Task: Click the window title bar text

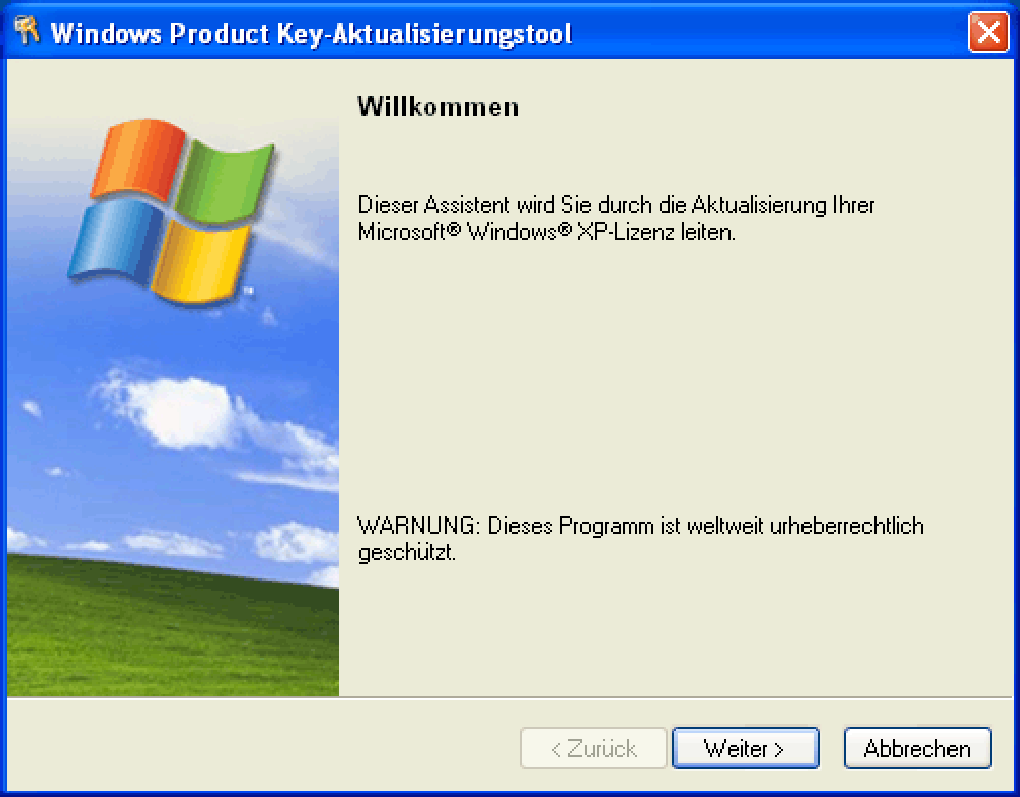Action: (x=312, y=34)
